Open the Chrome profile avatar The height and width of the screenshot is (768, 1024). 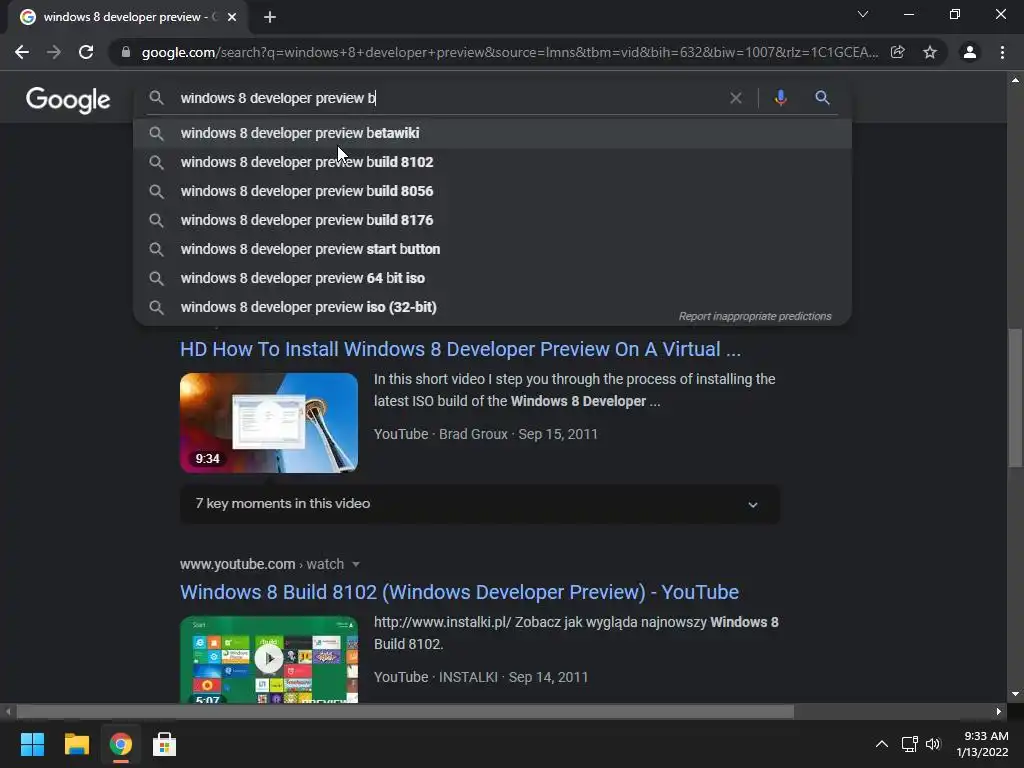tap(970, 52)
